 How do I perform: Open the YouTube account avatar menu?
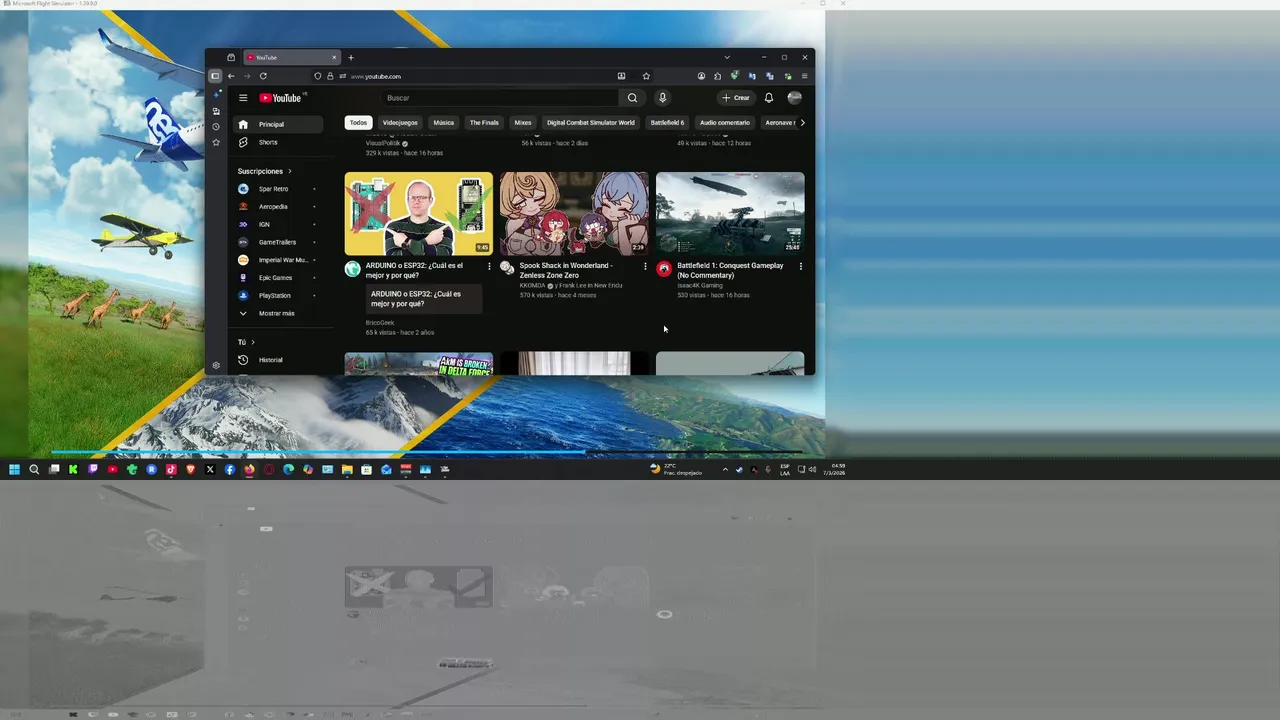795,98
